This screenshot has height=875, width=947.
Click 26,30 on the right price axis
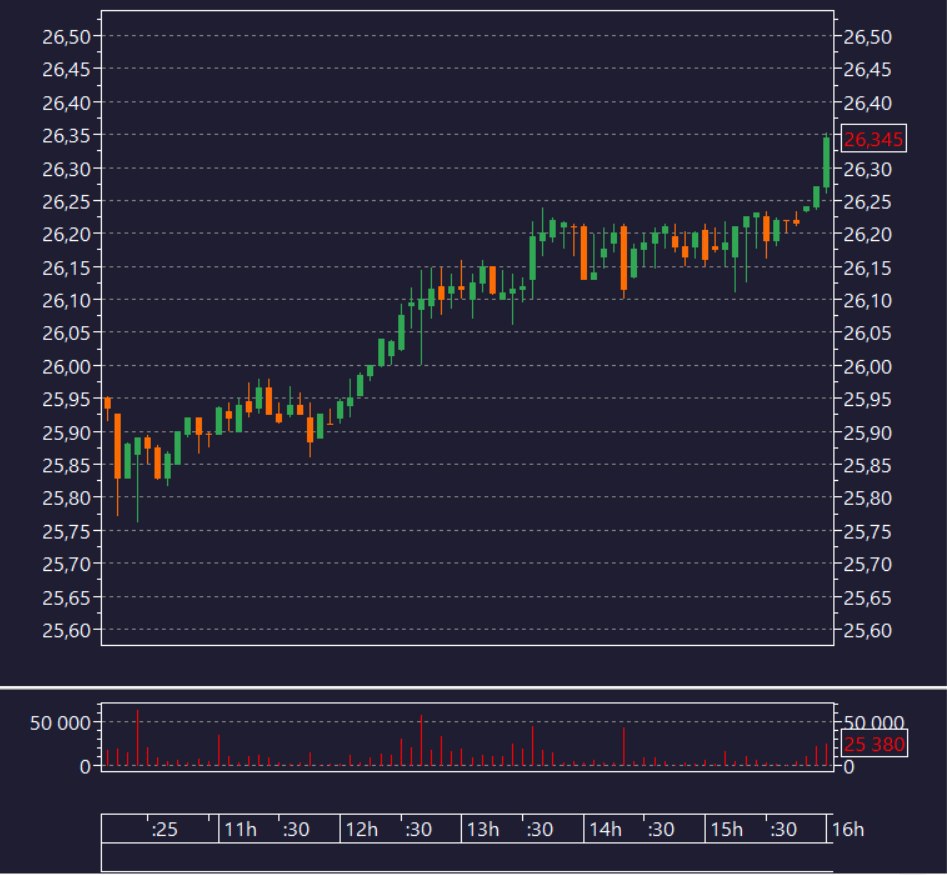pos(867,169)
